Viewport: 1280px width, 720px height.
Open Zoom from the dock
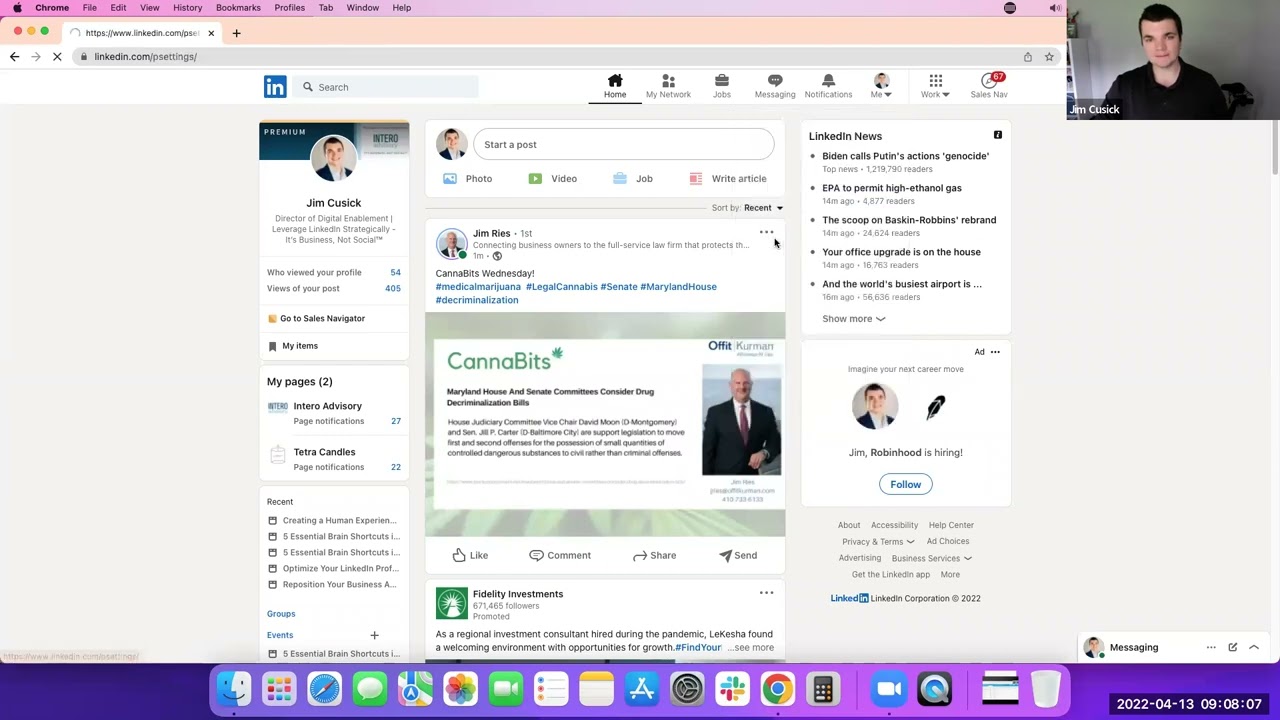(889, 689)
